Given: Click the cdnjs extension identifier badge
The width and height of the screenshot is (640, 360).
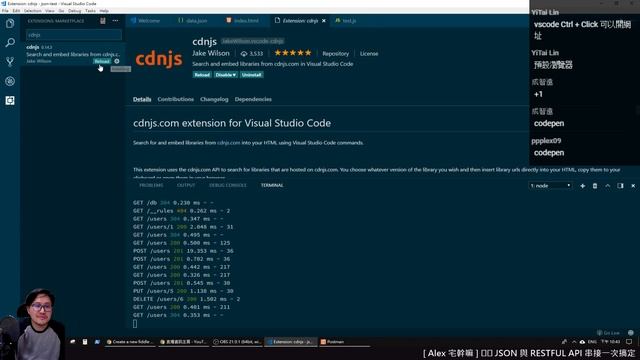Looking at the screenshot, I should (x=253, y=41).
